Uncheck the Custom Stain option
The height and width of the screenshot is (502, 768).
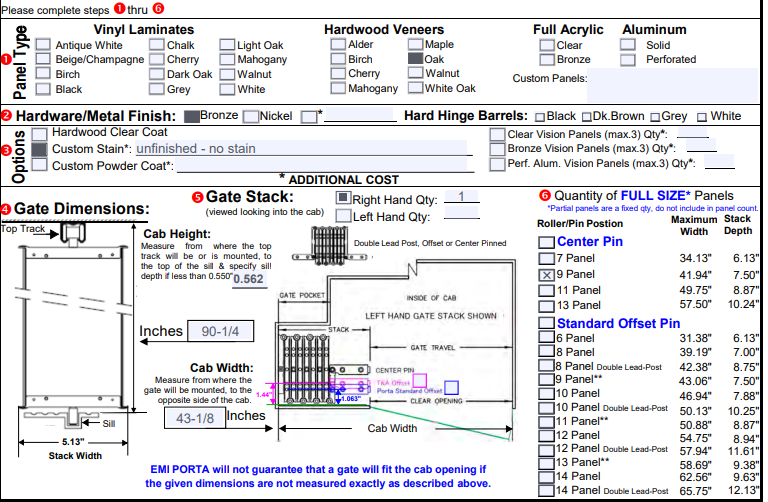coord(39,149)
